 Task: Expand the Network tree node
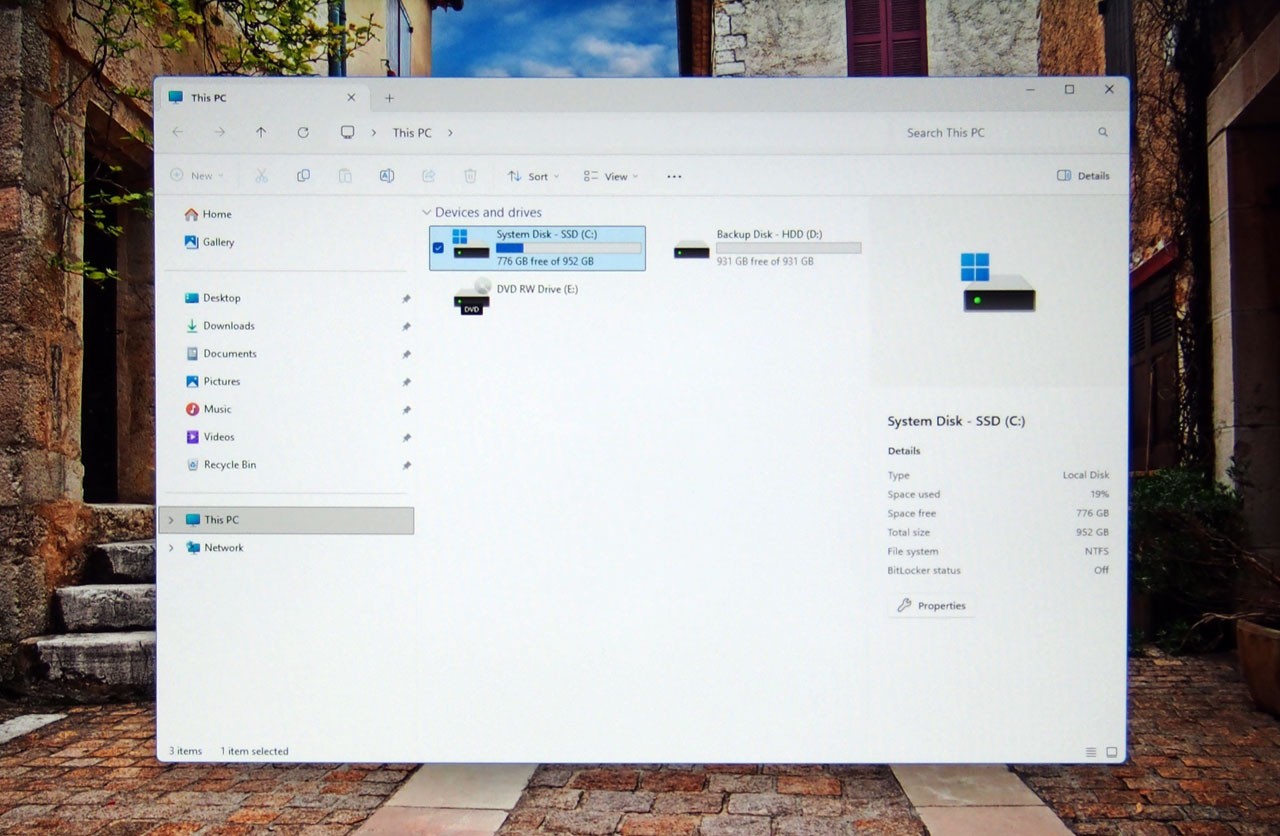(171, 548)
